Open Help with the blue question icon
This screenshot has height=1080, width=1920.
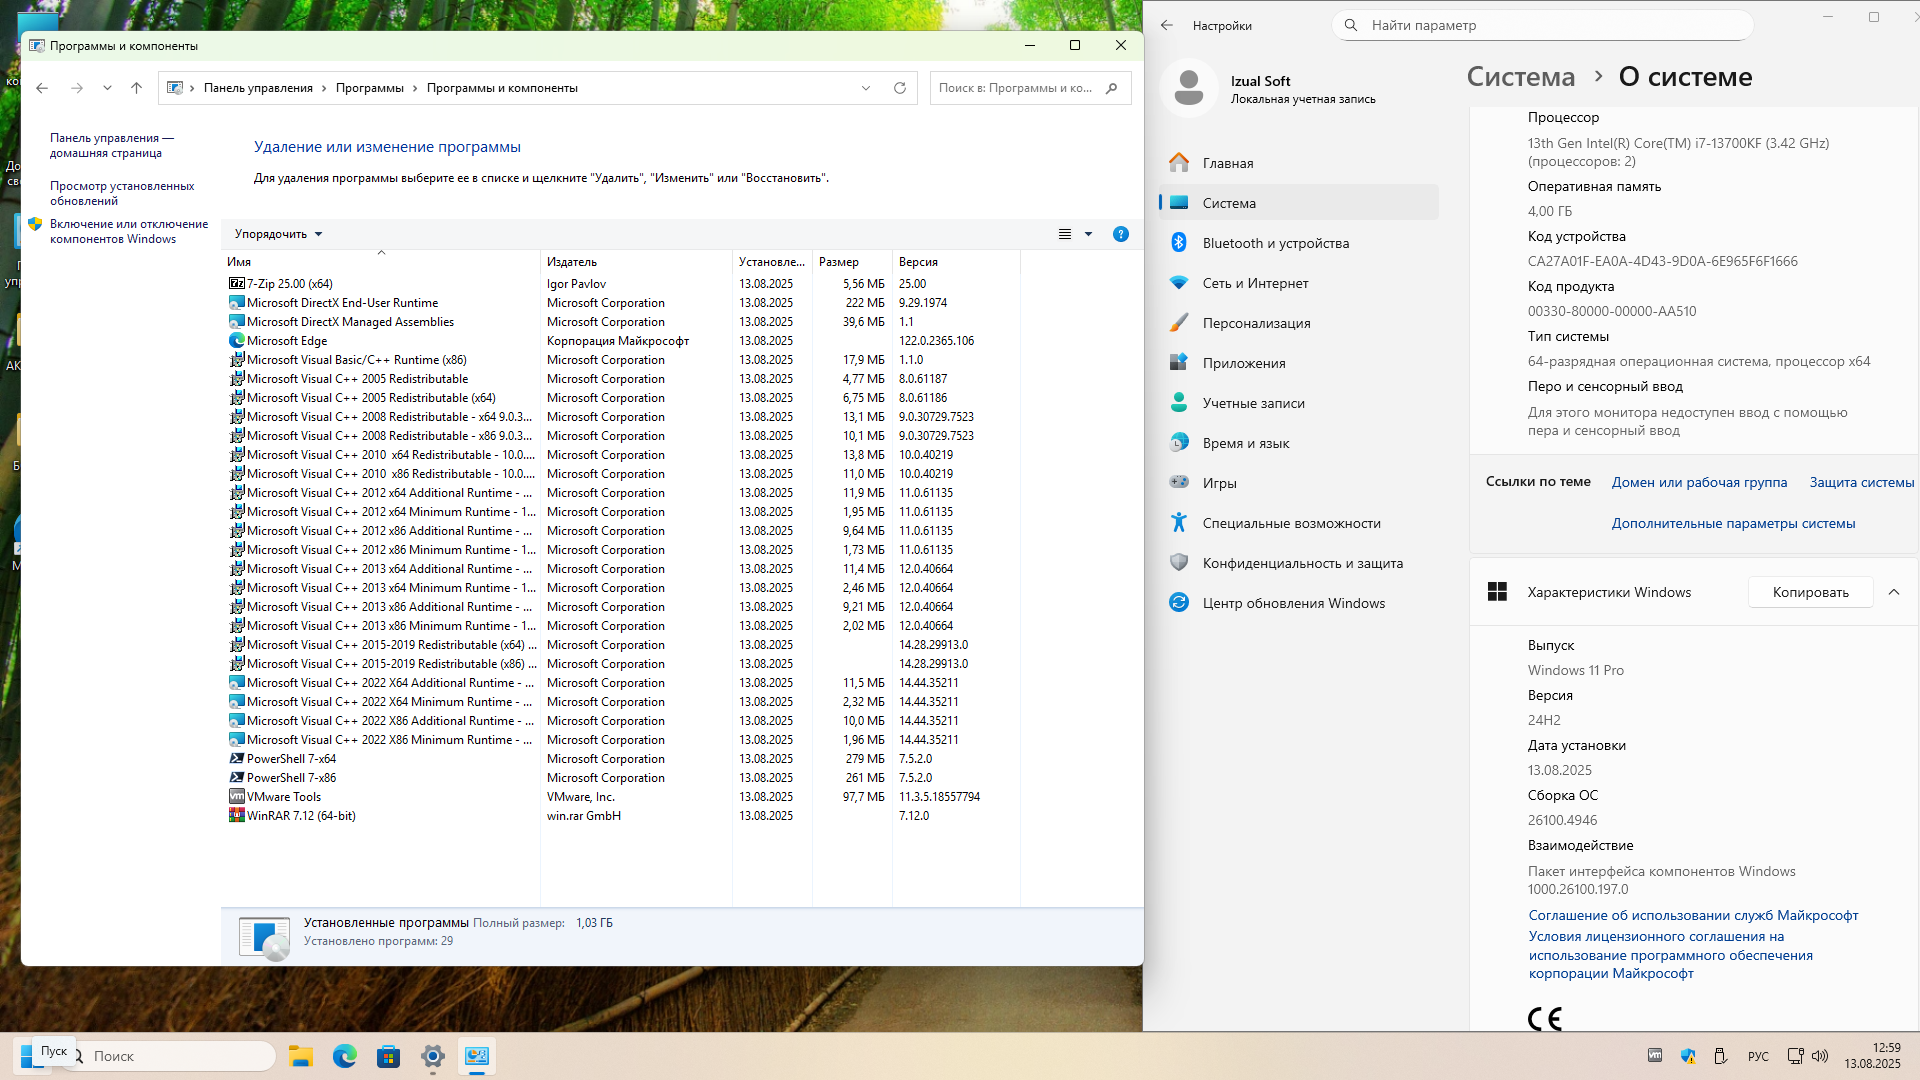click(1121, 234)
